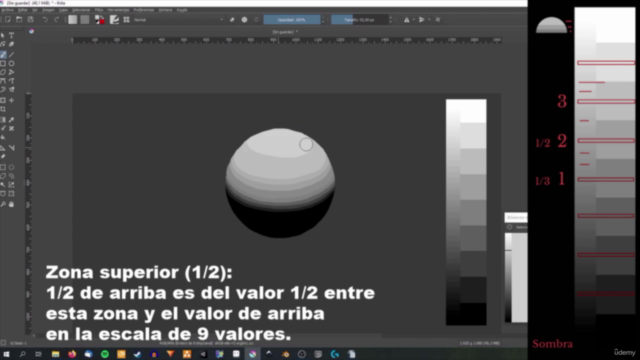
Task: Select the Text tool in toolbox
Action: coord(11,36)
